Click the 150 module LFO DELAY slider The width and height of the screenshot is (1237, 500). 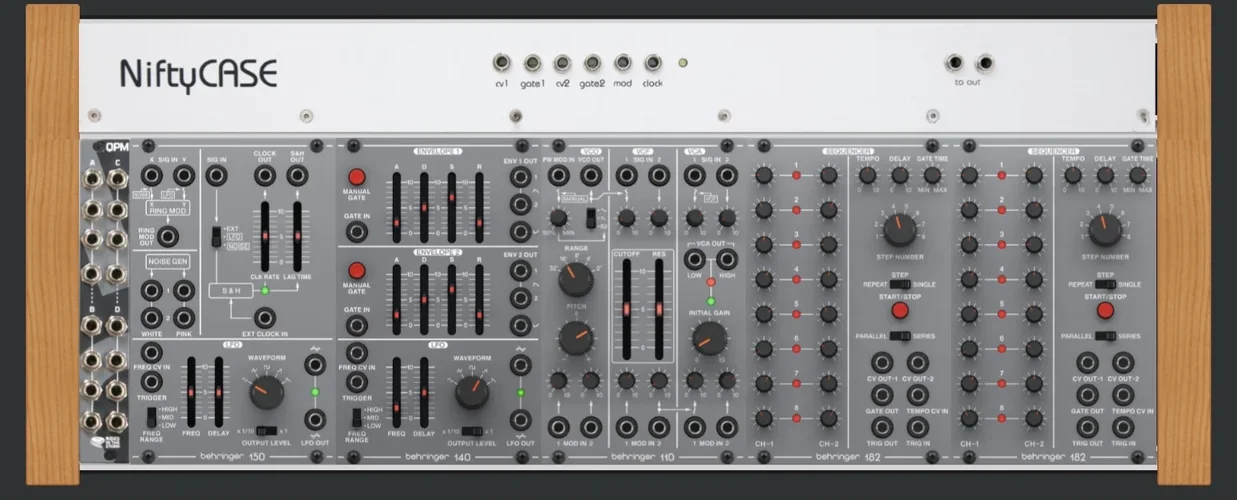click(x=218, y=392)
